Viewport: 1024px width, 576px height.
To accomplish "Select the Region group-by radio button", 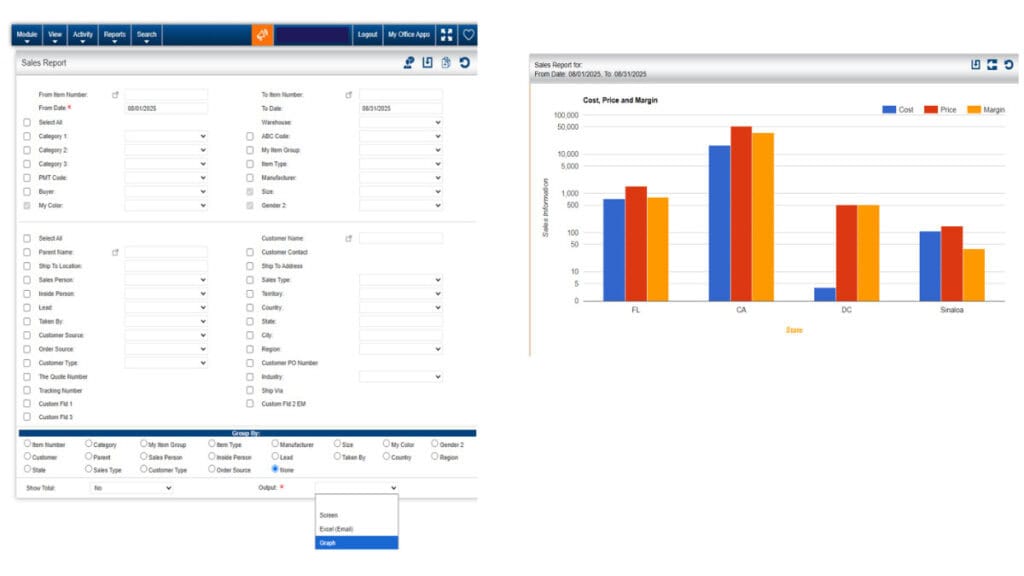I will click(x=434, y=456).
